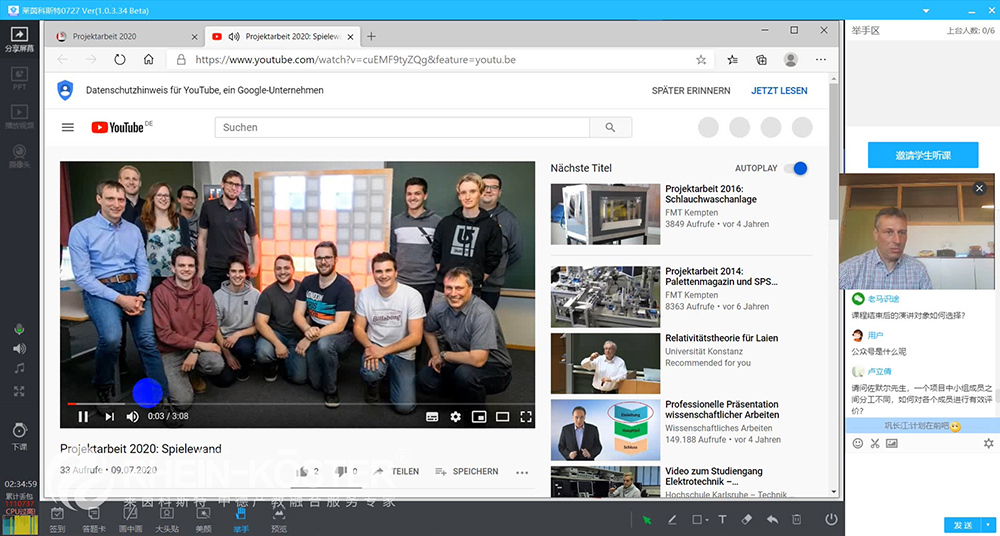This screenshot has width=1000, height=536.
Task: Open the 播放视频 video player tool
Action: [x=19, y=116]
